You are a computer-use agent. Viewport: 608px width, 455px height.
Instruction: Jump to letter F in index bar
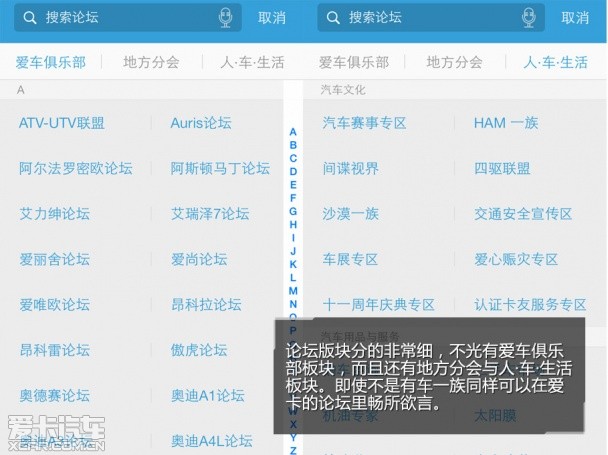[x=293, y=198]
